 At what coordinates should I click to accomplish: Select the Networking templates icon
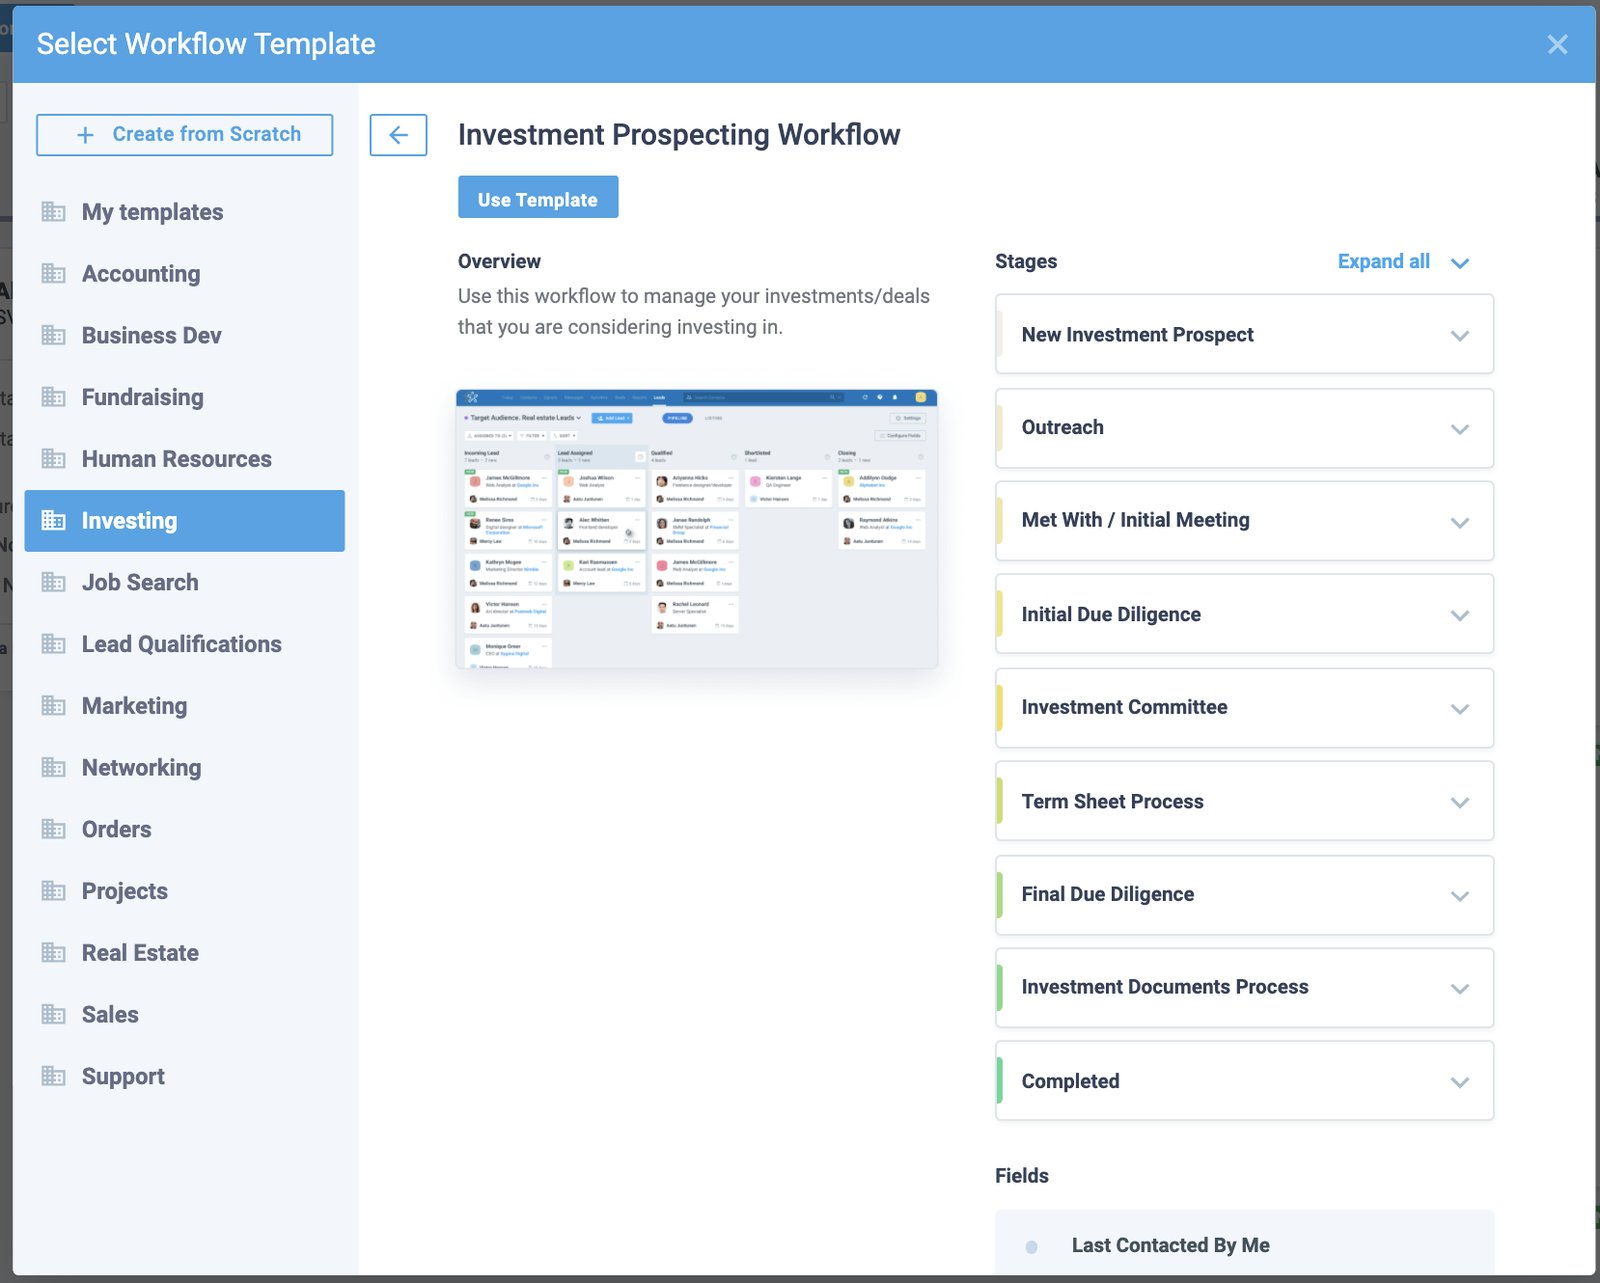pyautogui.click(x=55, y=767)
